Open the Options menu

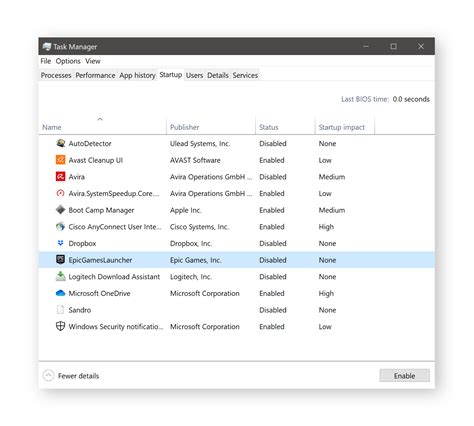click(68, 61)
